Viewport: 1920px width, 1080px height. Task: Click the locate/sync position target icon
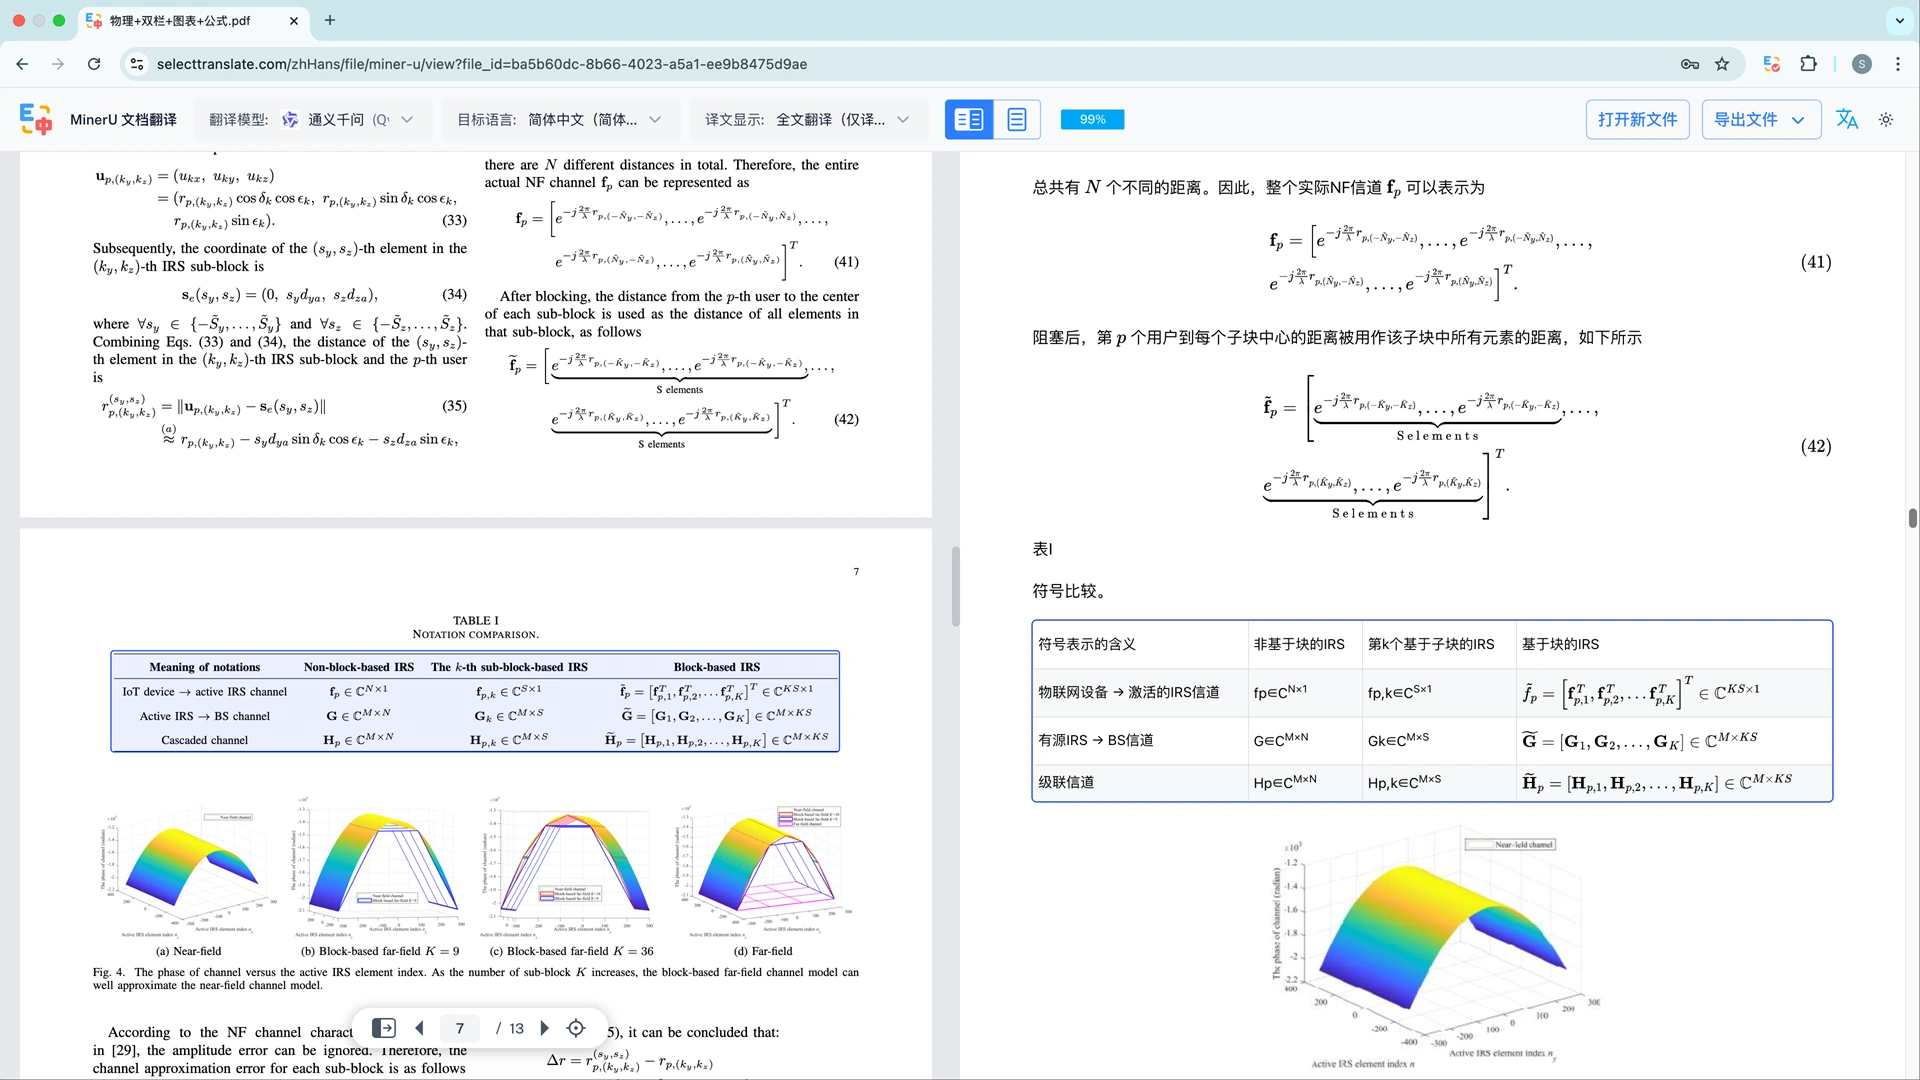[x=576, y=1028]
